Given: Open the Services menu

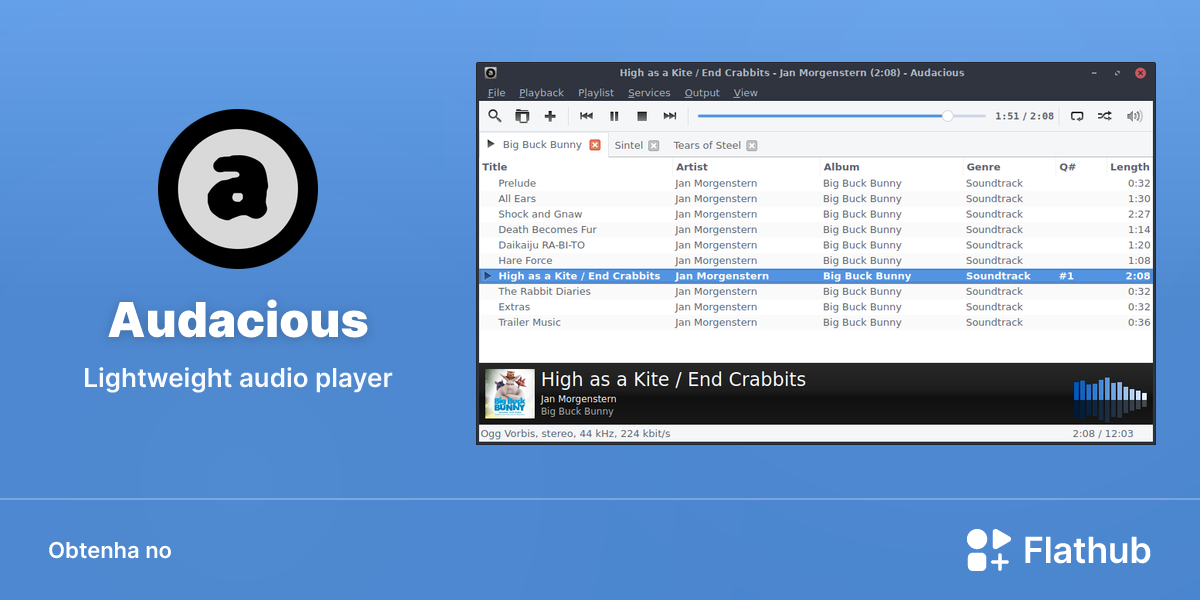Looking at the screenshot, I should 649,93.
